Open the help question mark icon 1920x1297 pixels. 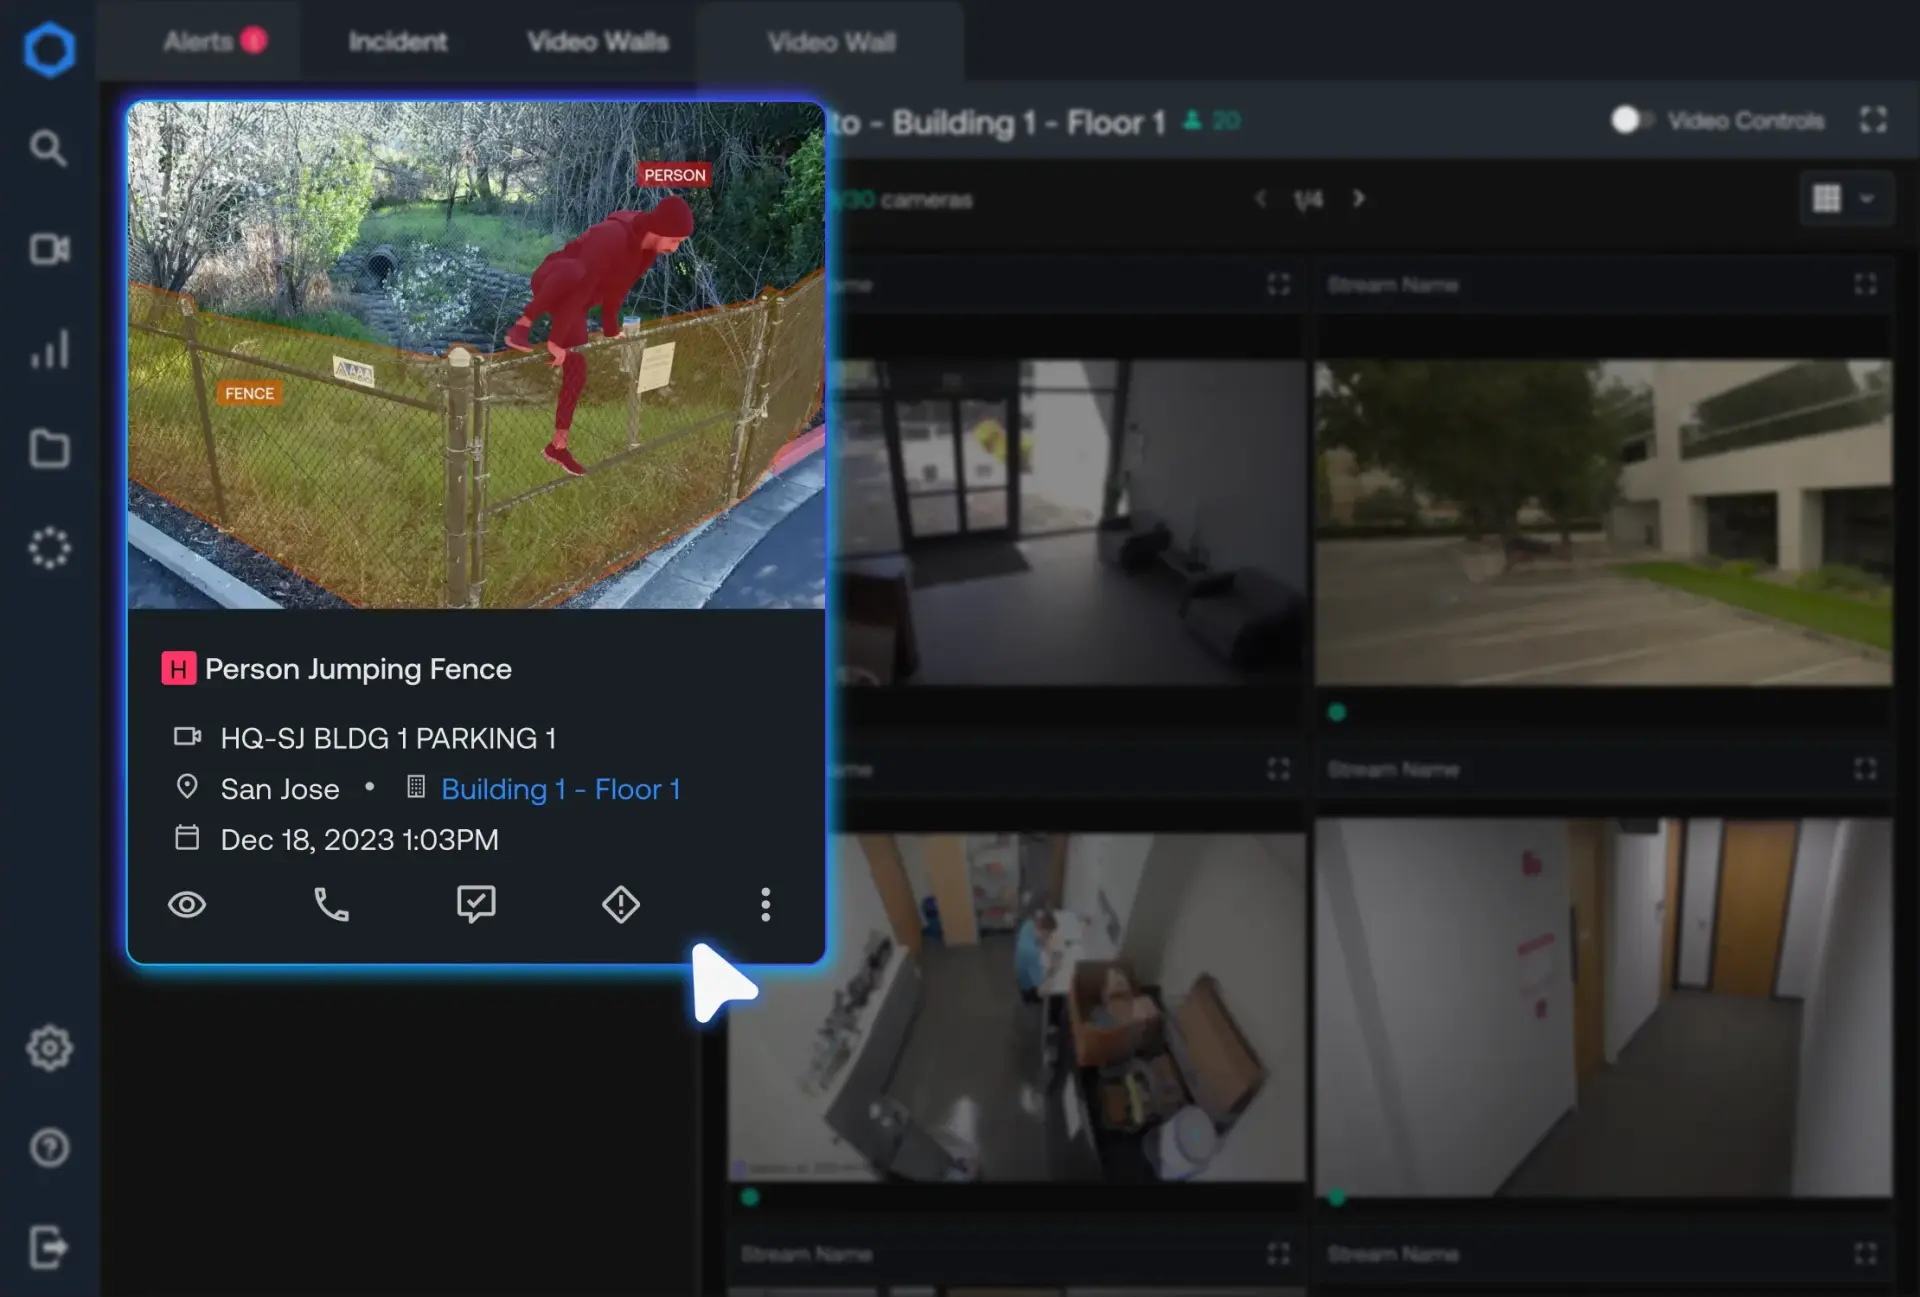coord(49,1147)
